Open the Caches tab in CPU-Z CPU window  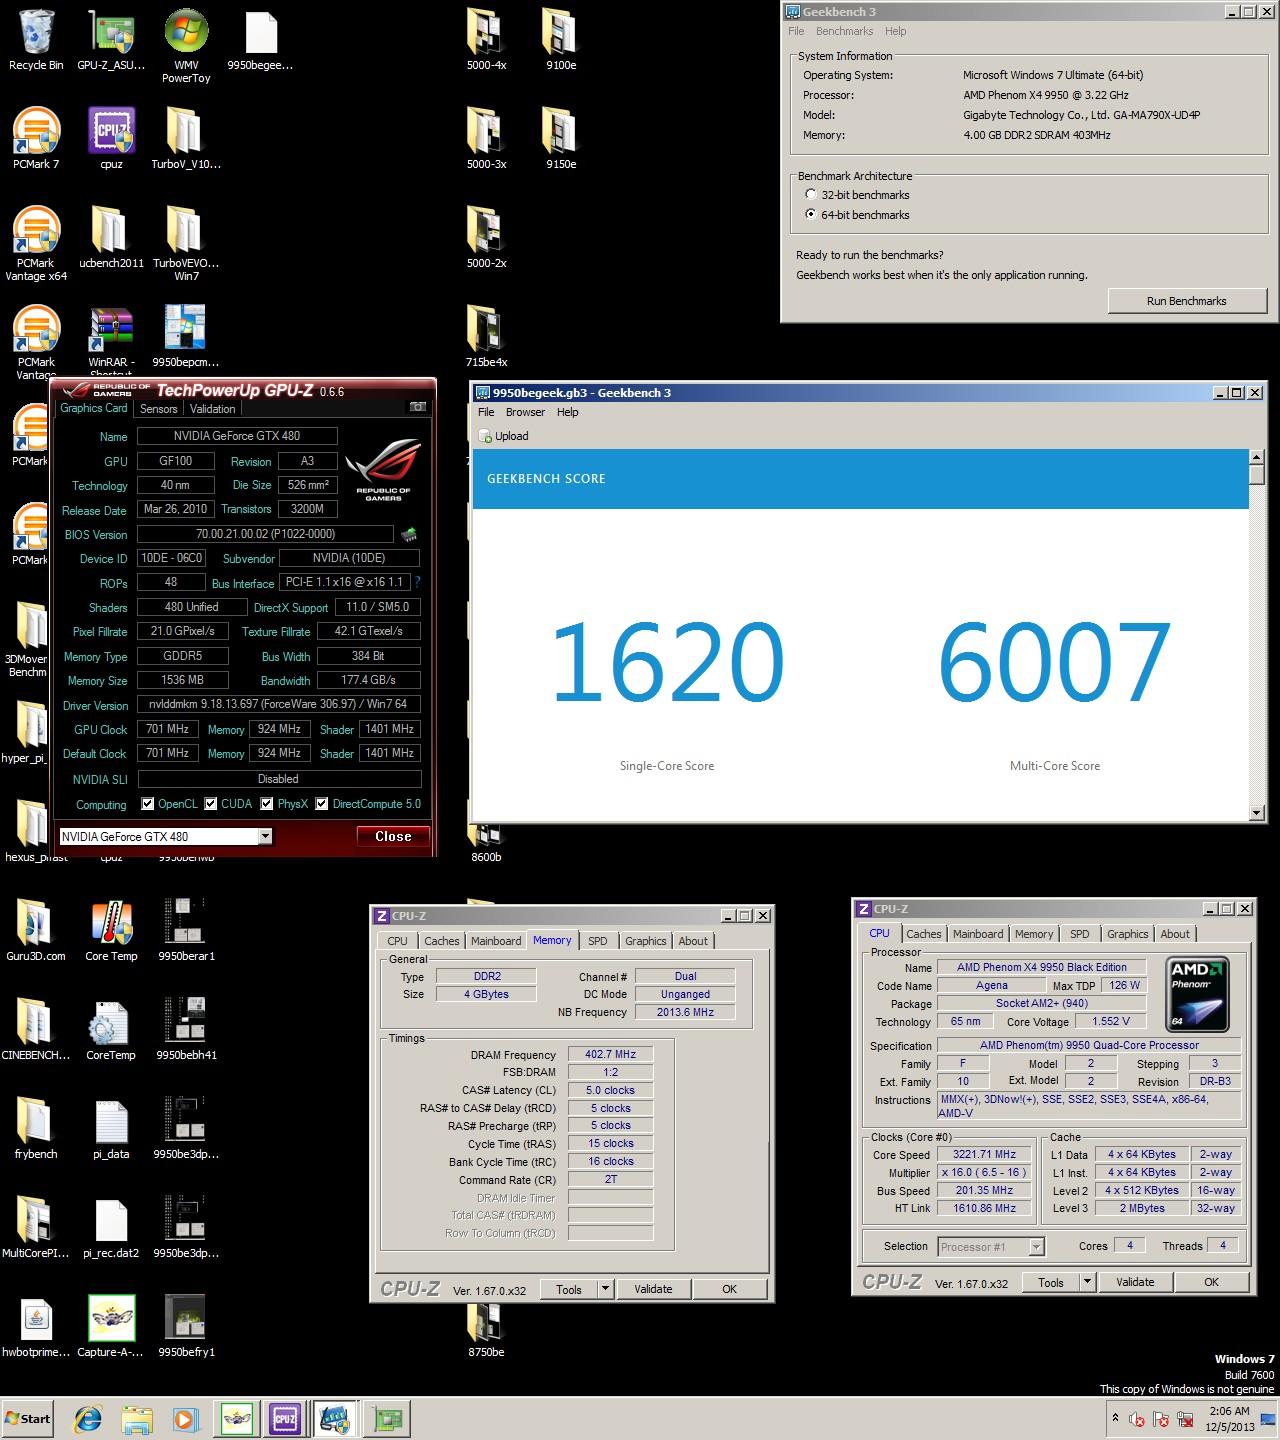point(924,934)
